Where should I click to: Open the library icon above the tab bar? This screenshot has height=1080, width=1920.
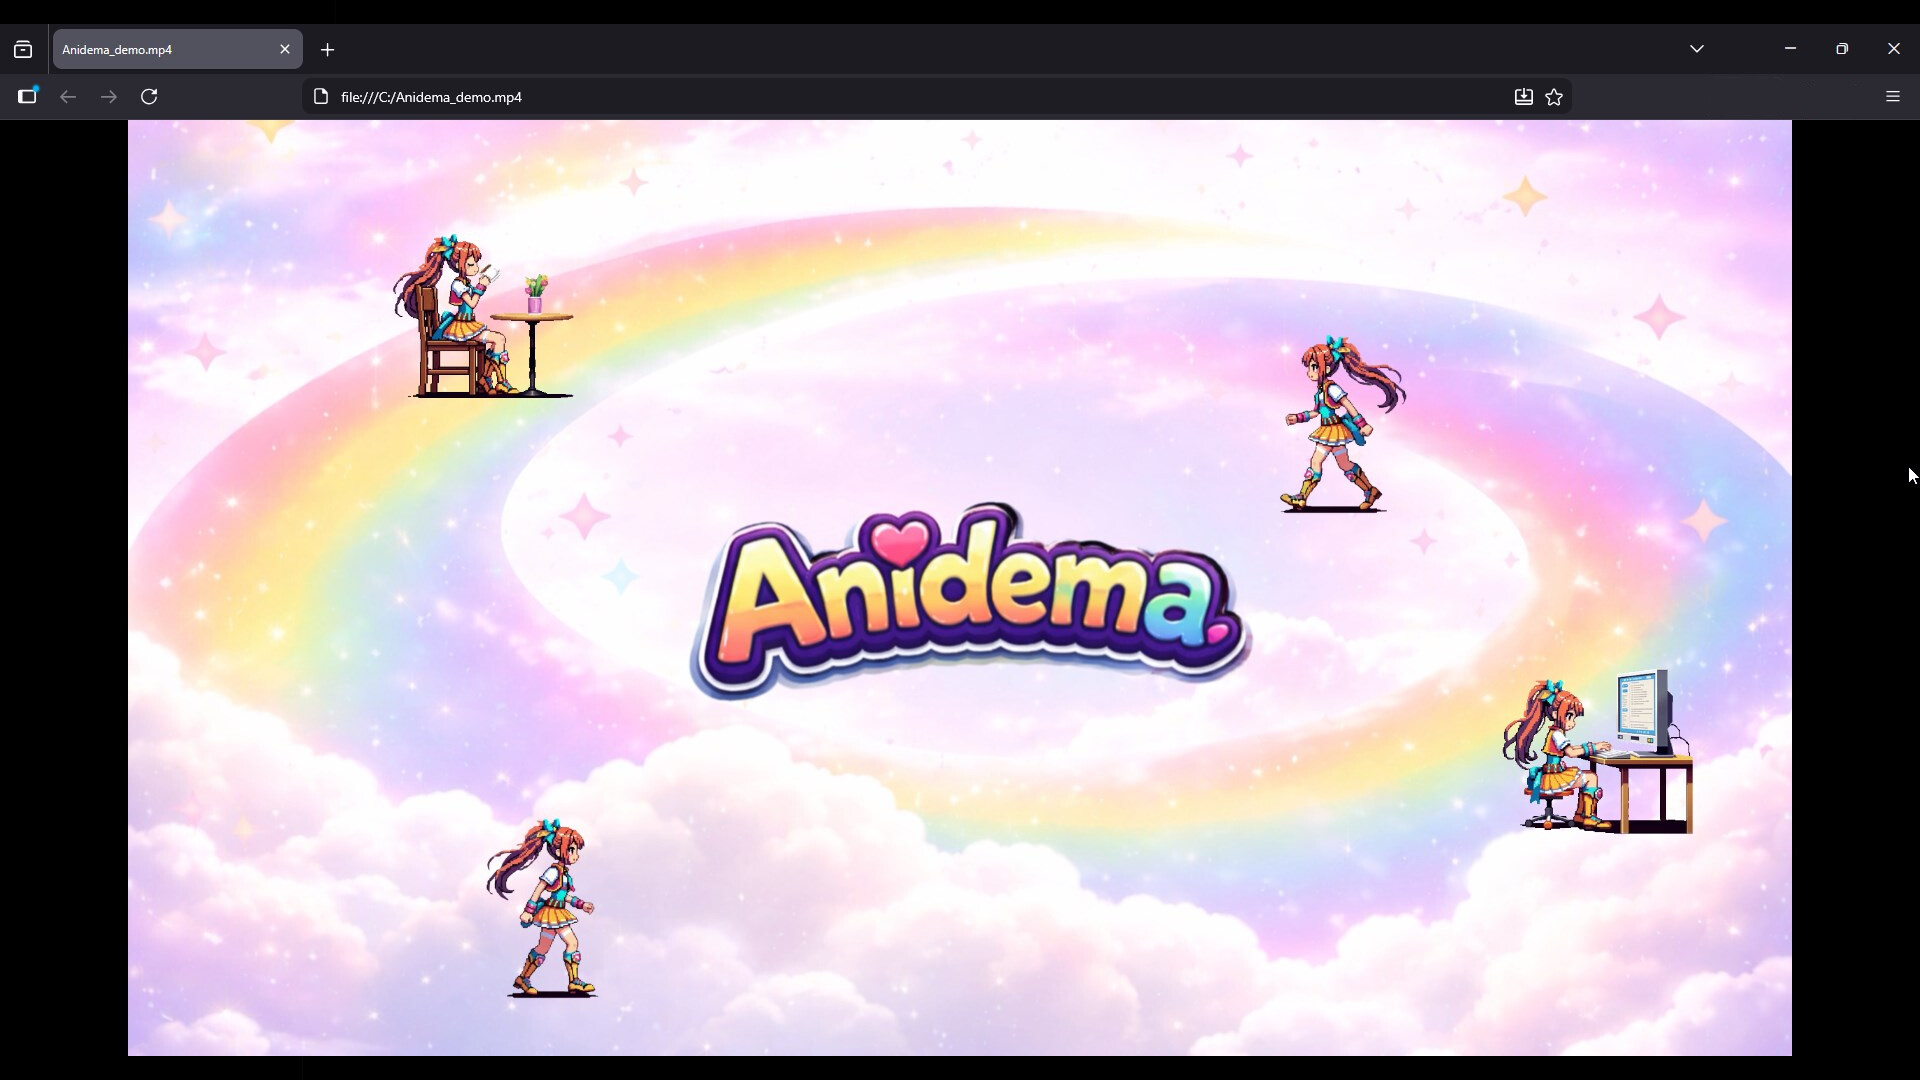(23, 49)
